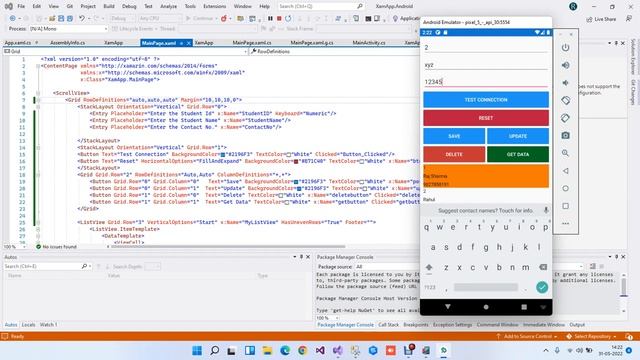Open Windows Start menu
Screen dimensions: 640x360
[197, 351]
